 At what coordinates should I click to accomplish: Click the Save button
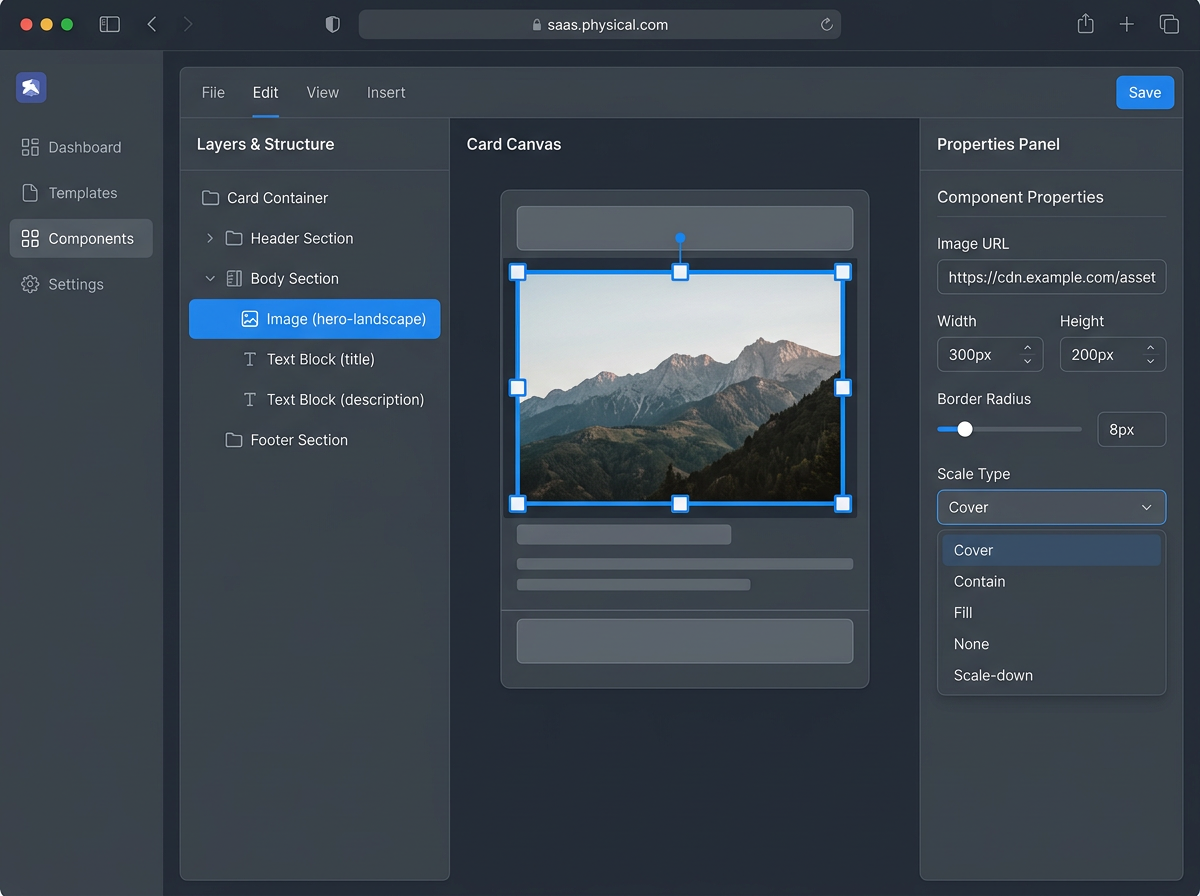1145,92
